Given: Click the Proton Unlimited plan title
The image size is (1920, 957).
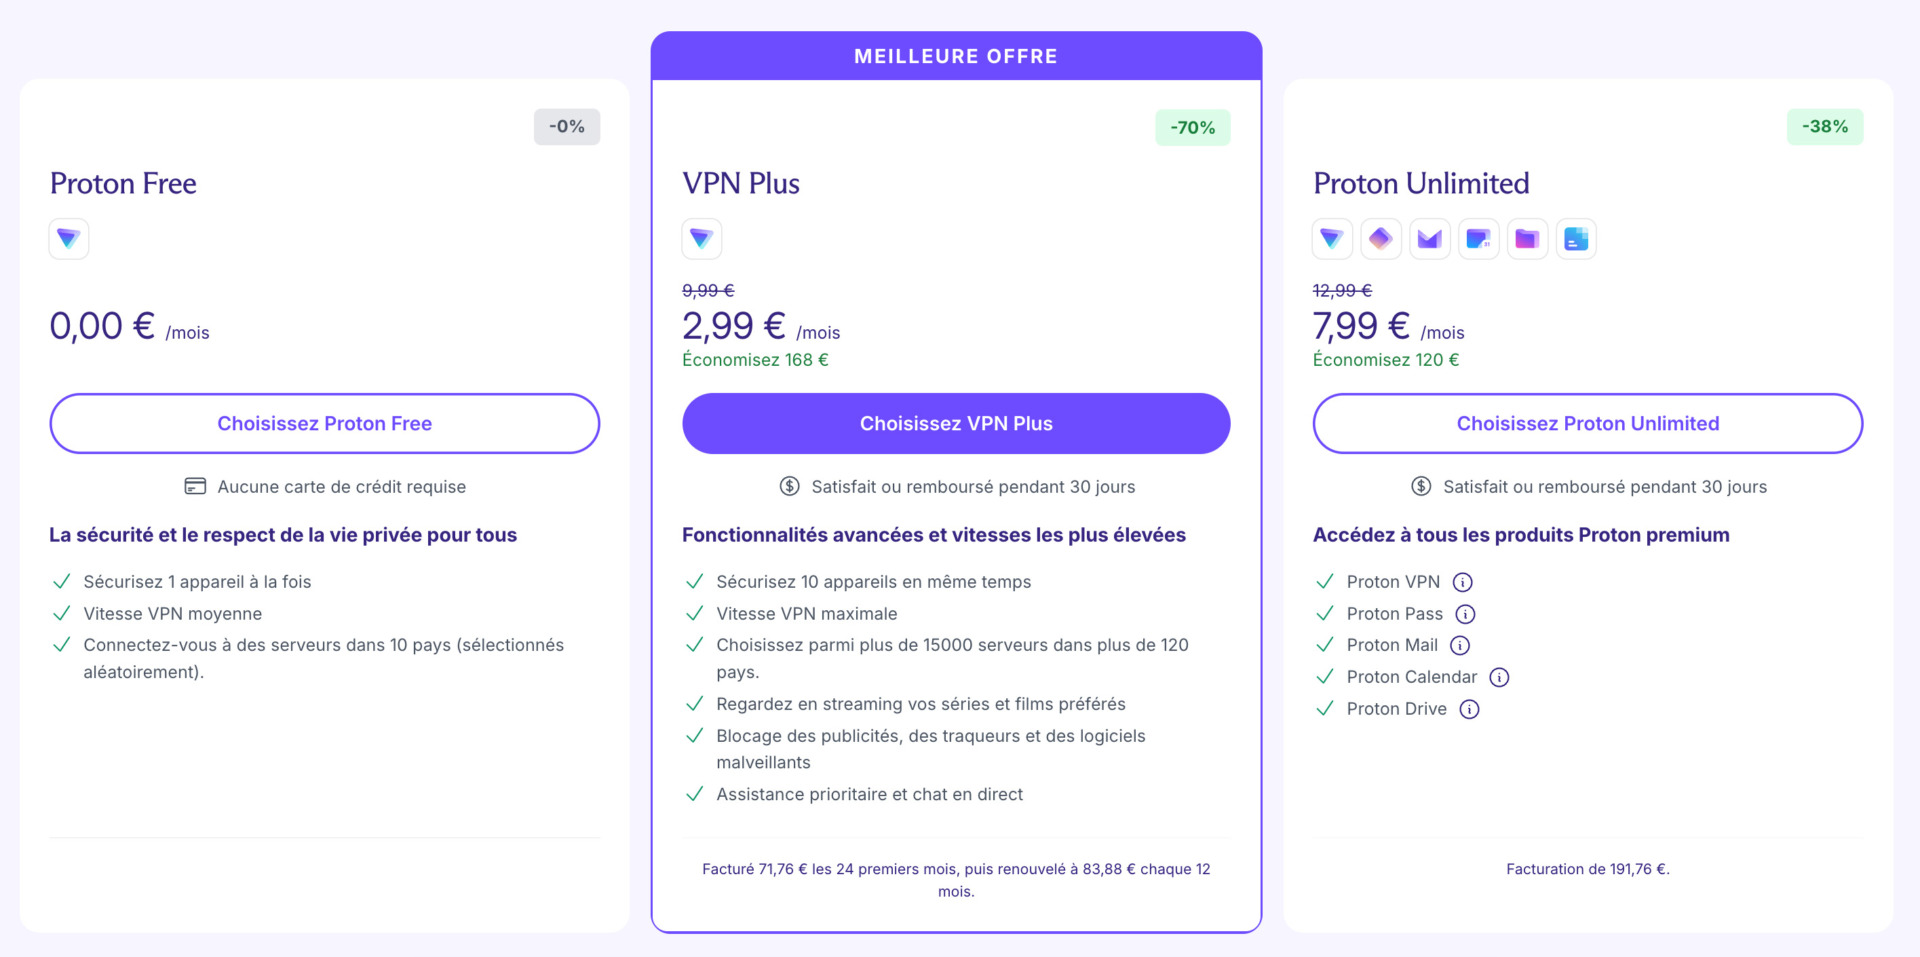Looking at the screenshot, I should (x=1420, y=183).
